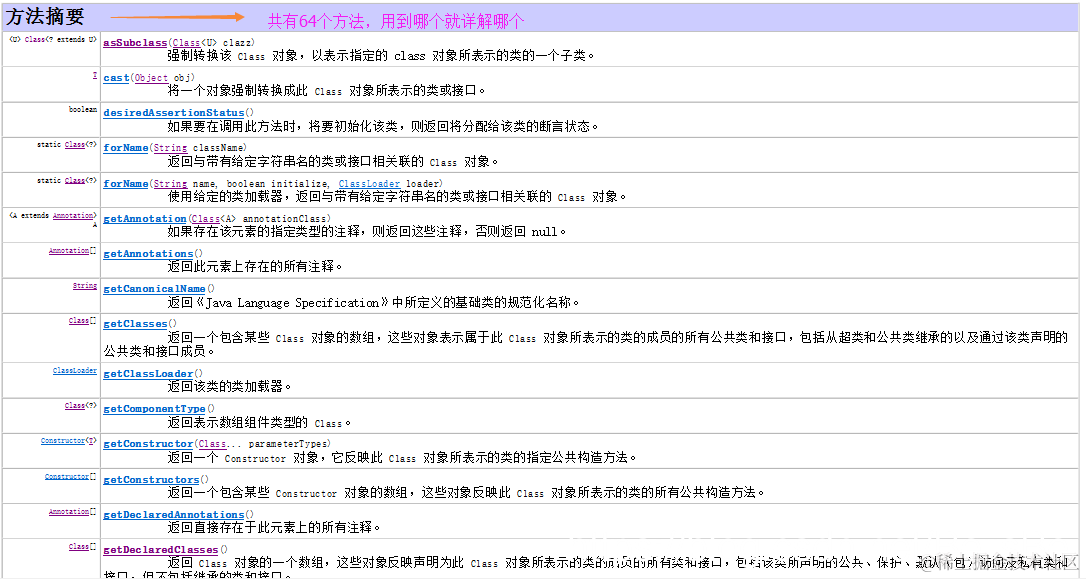Click String return type of getCanonicalName
Viewport: 1086px width, 579px height.
coord(84,285)
